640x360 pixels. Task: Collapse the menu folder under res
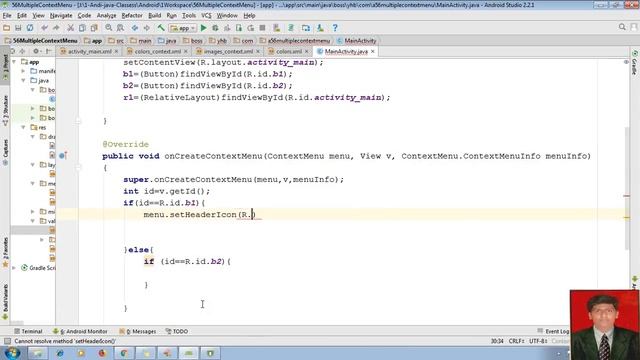point(33,184)
